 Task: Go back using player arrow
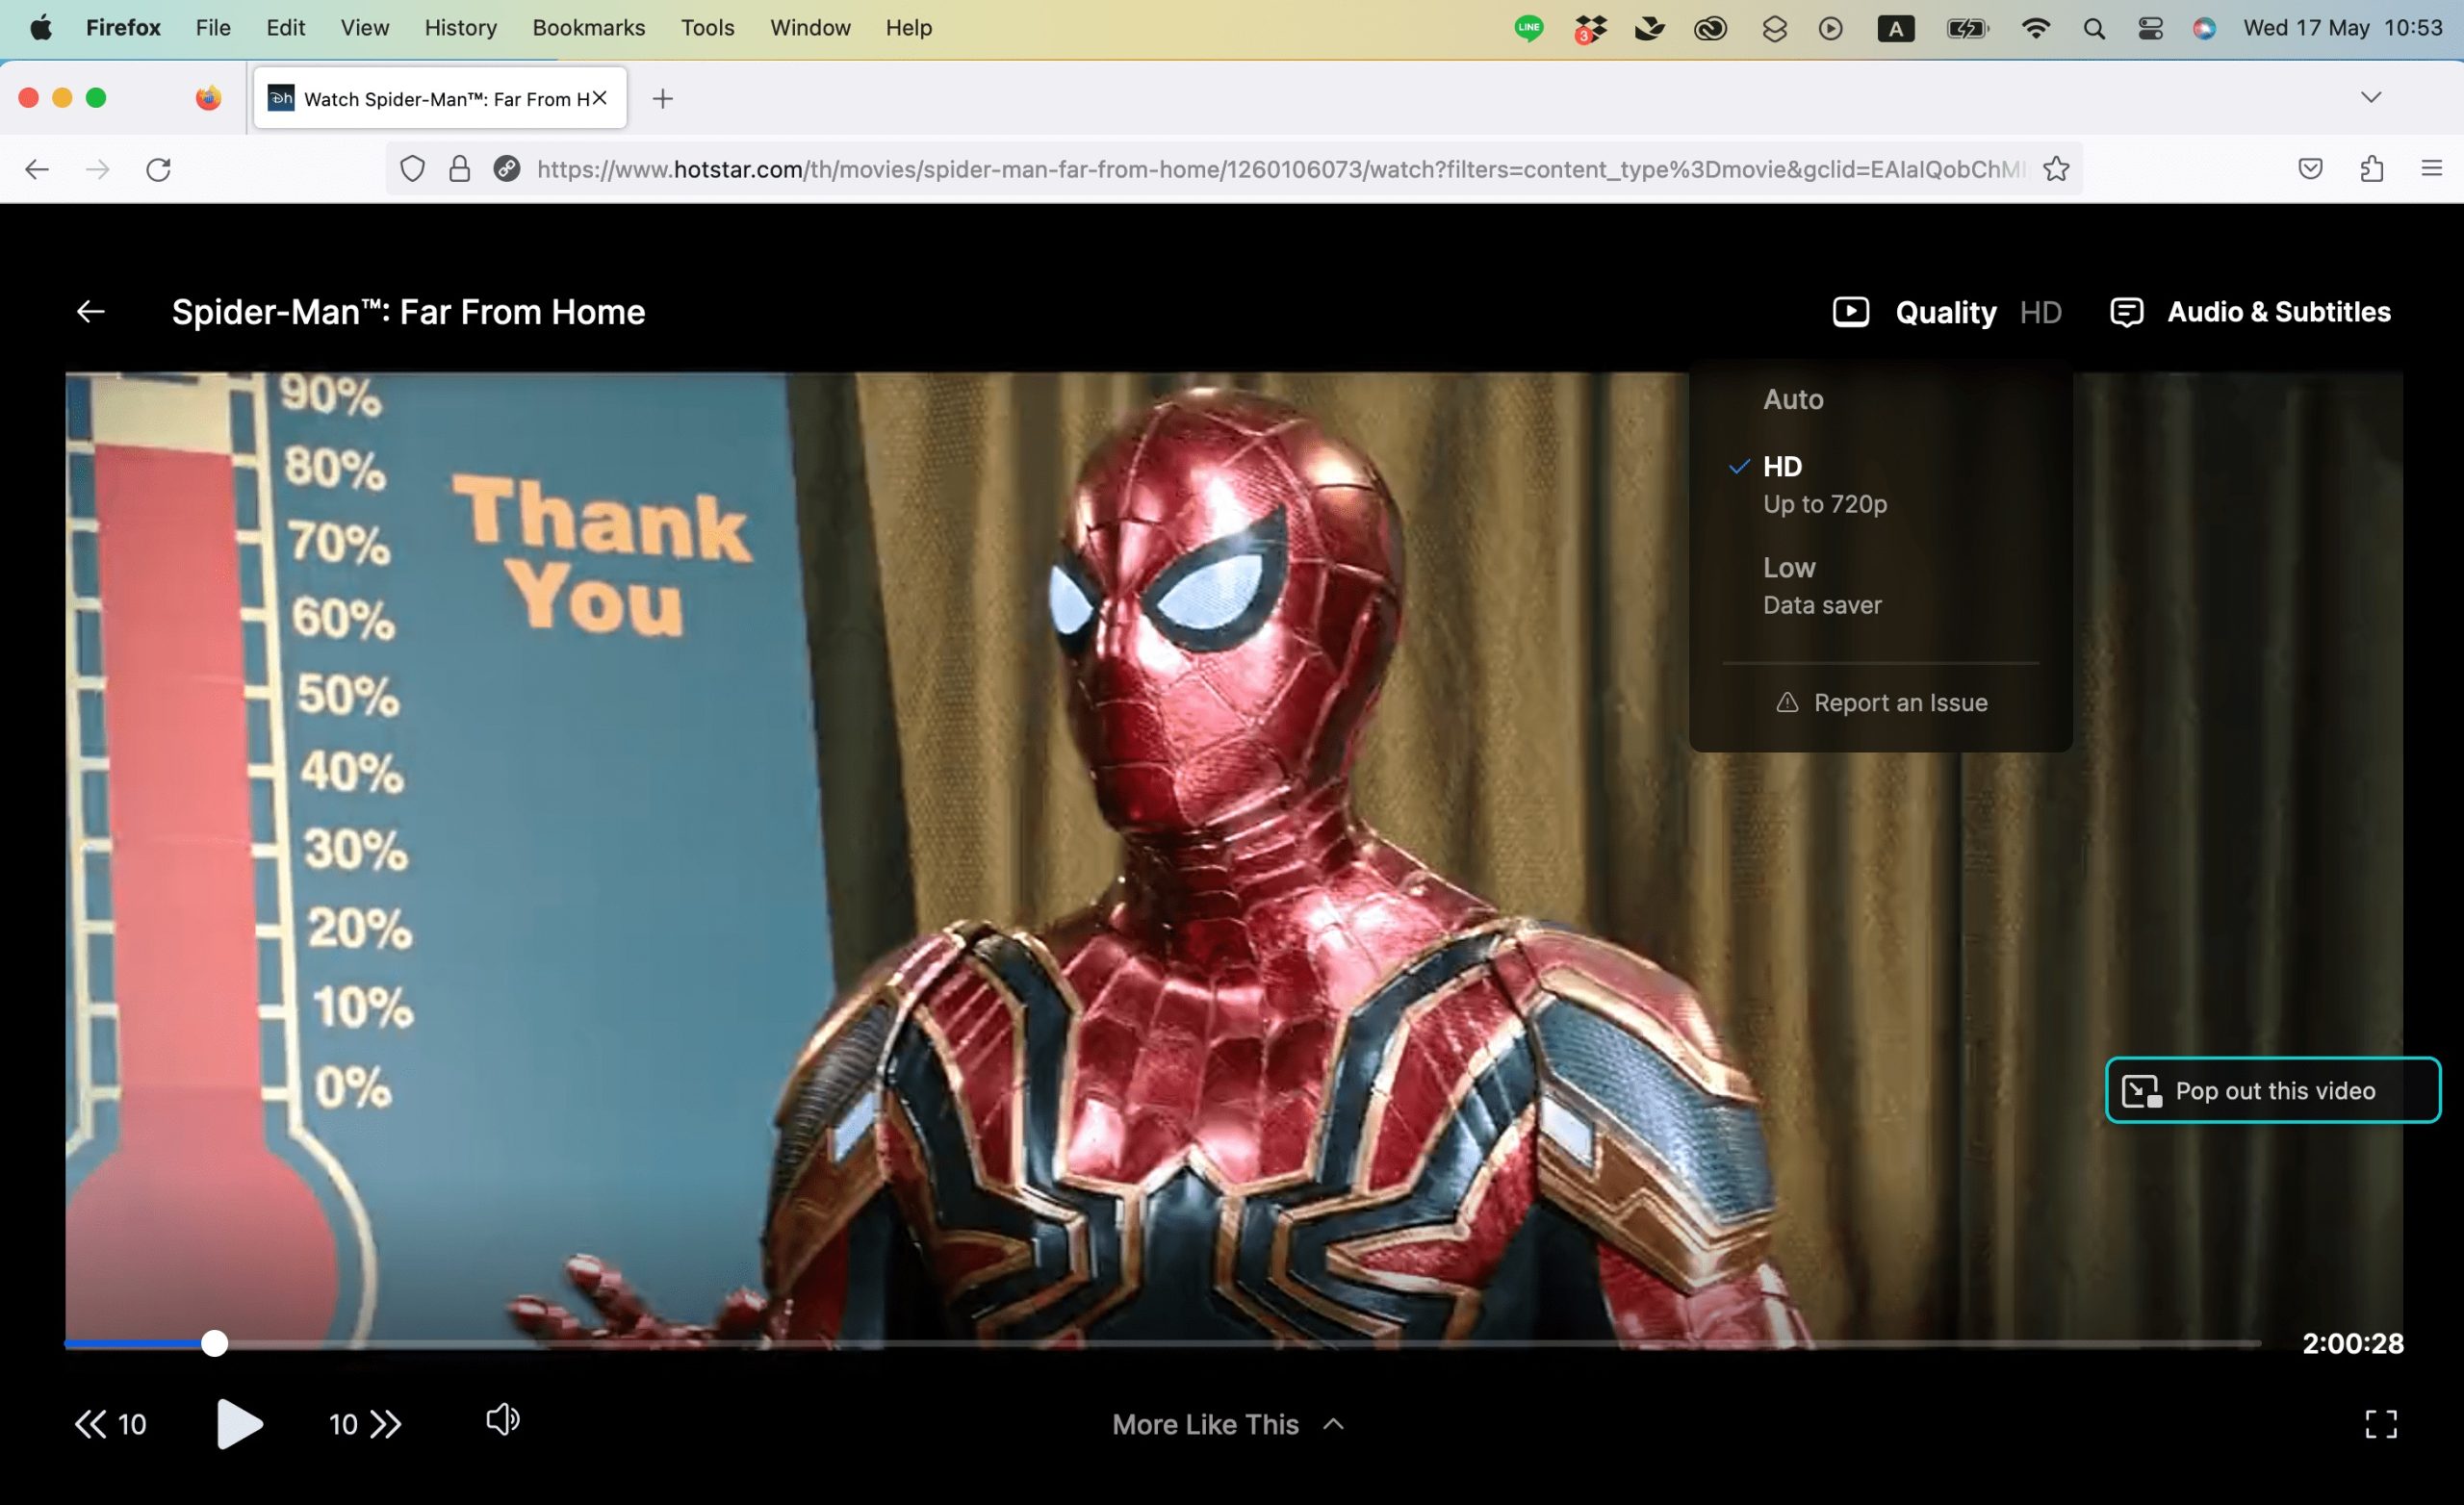[x=91, y=312]
